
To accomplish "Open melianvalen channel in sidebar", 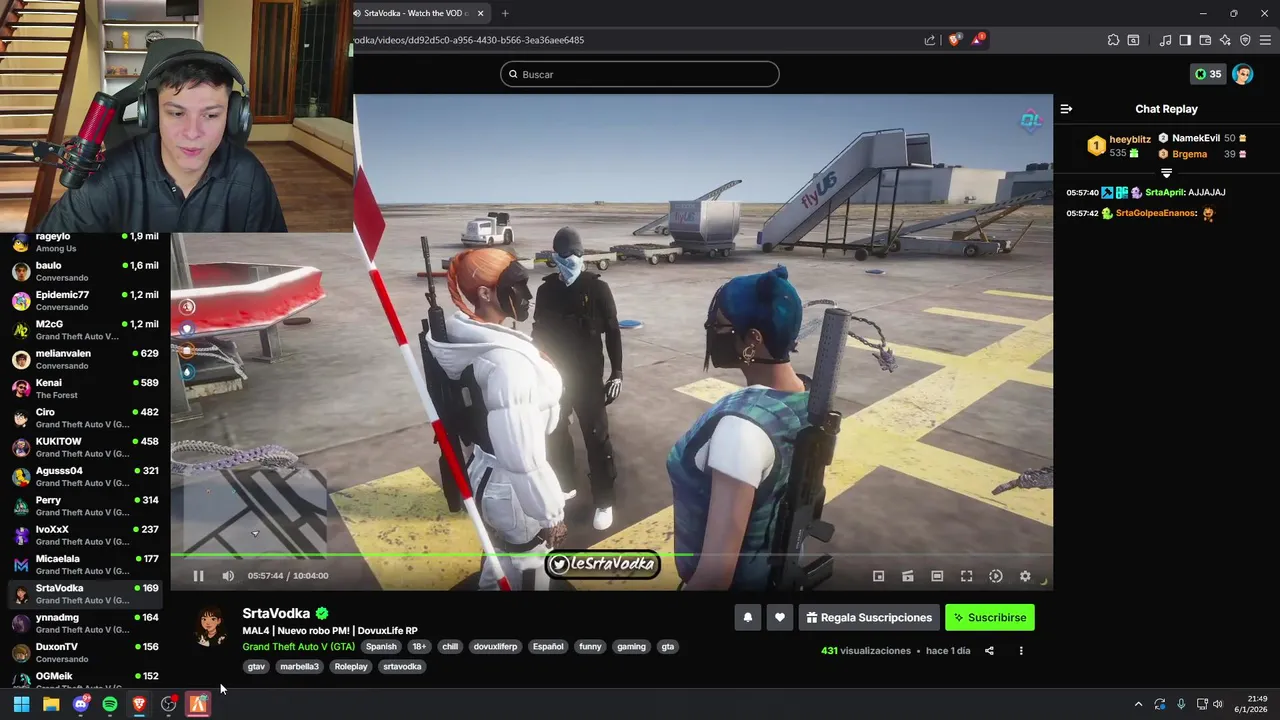I will click(85, 359).
